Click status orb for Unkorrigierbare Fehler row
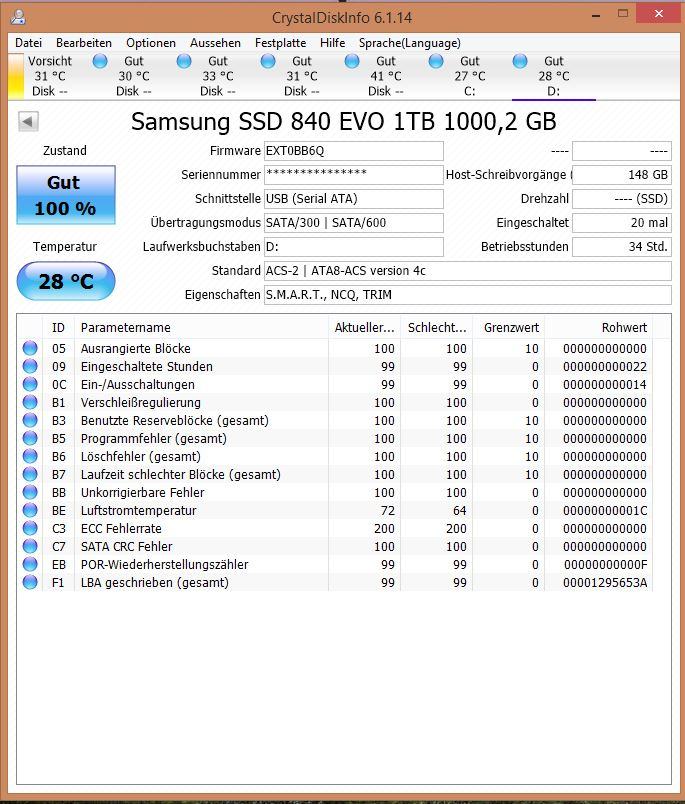 click(x=30, y=492)
